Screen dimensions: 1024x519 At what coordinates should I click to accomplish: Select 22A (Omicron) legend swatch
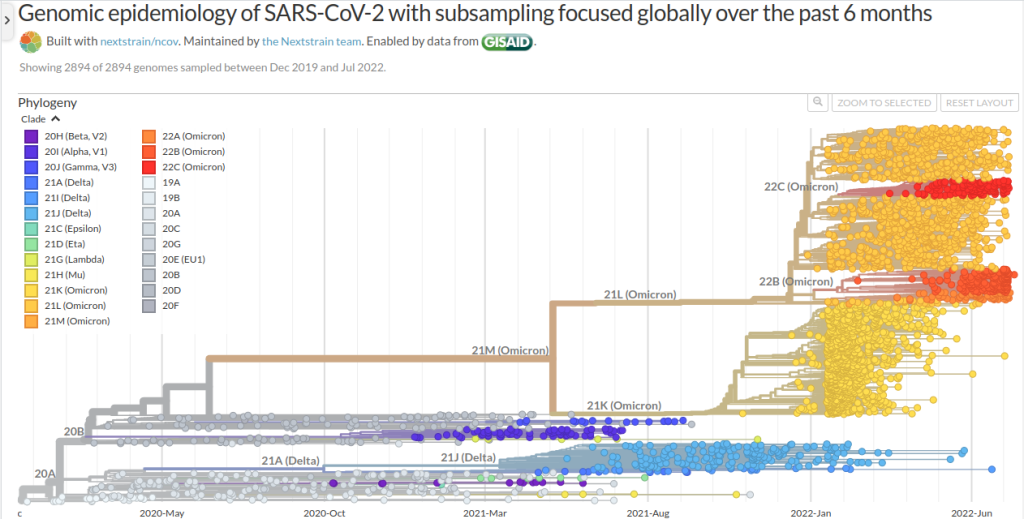149,136
